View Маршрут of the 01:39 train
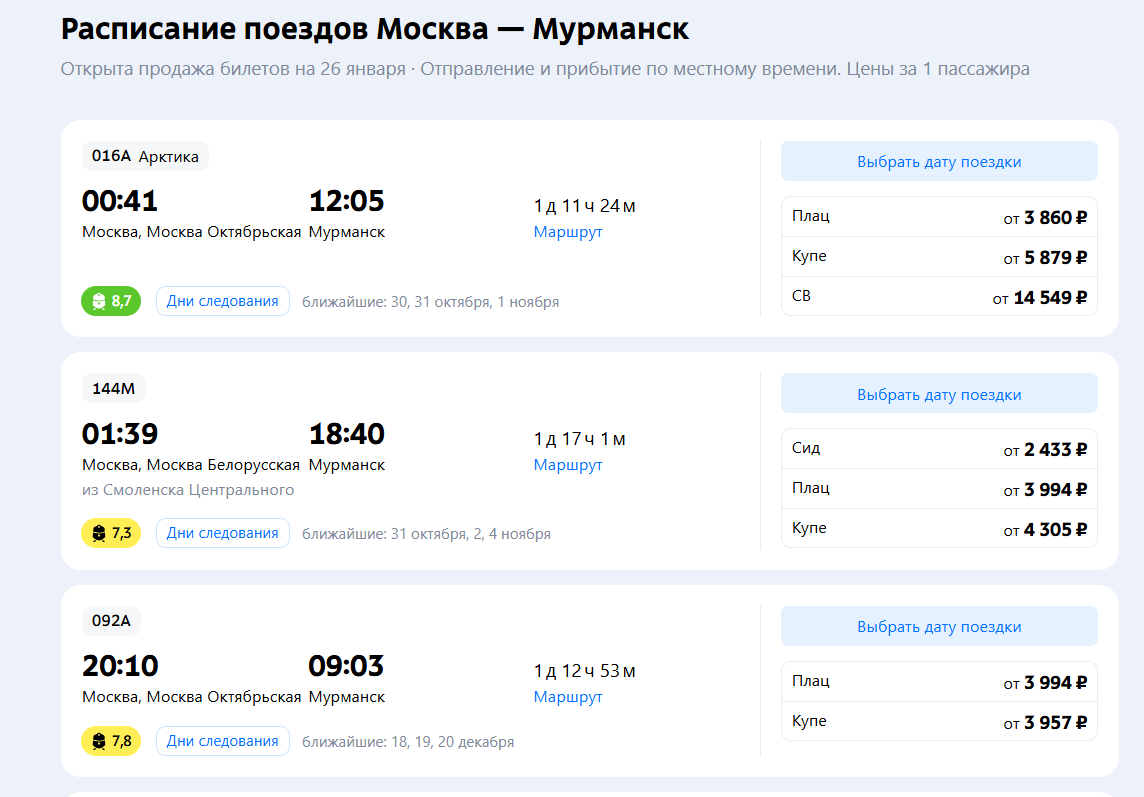 coord(568,465)
